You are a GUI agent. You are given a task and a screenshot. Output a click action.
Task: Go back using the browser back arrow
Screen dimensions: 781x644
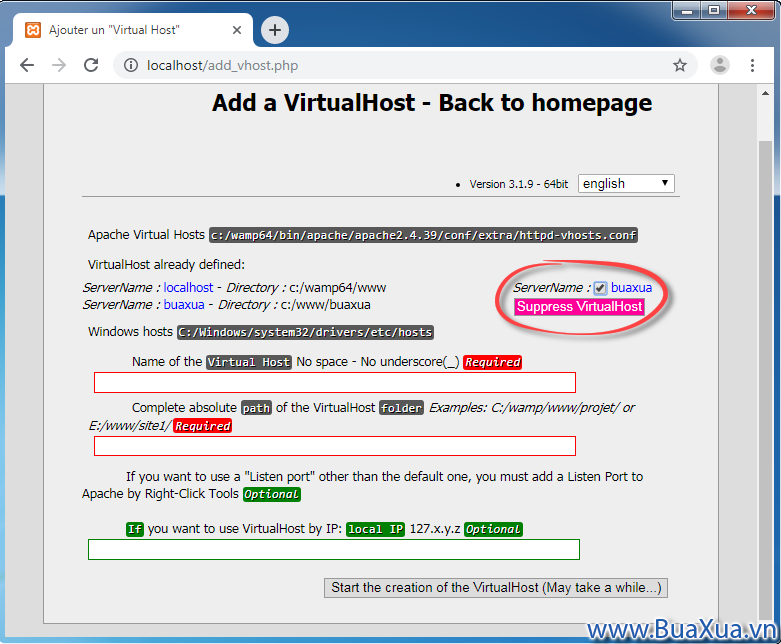27,65
